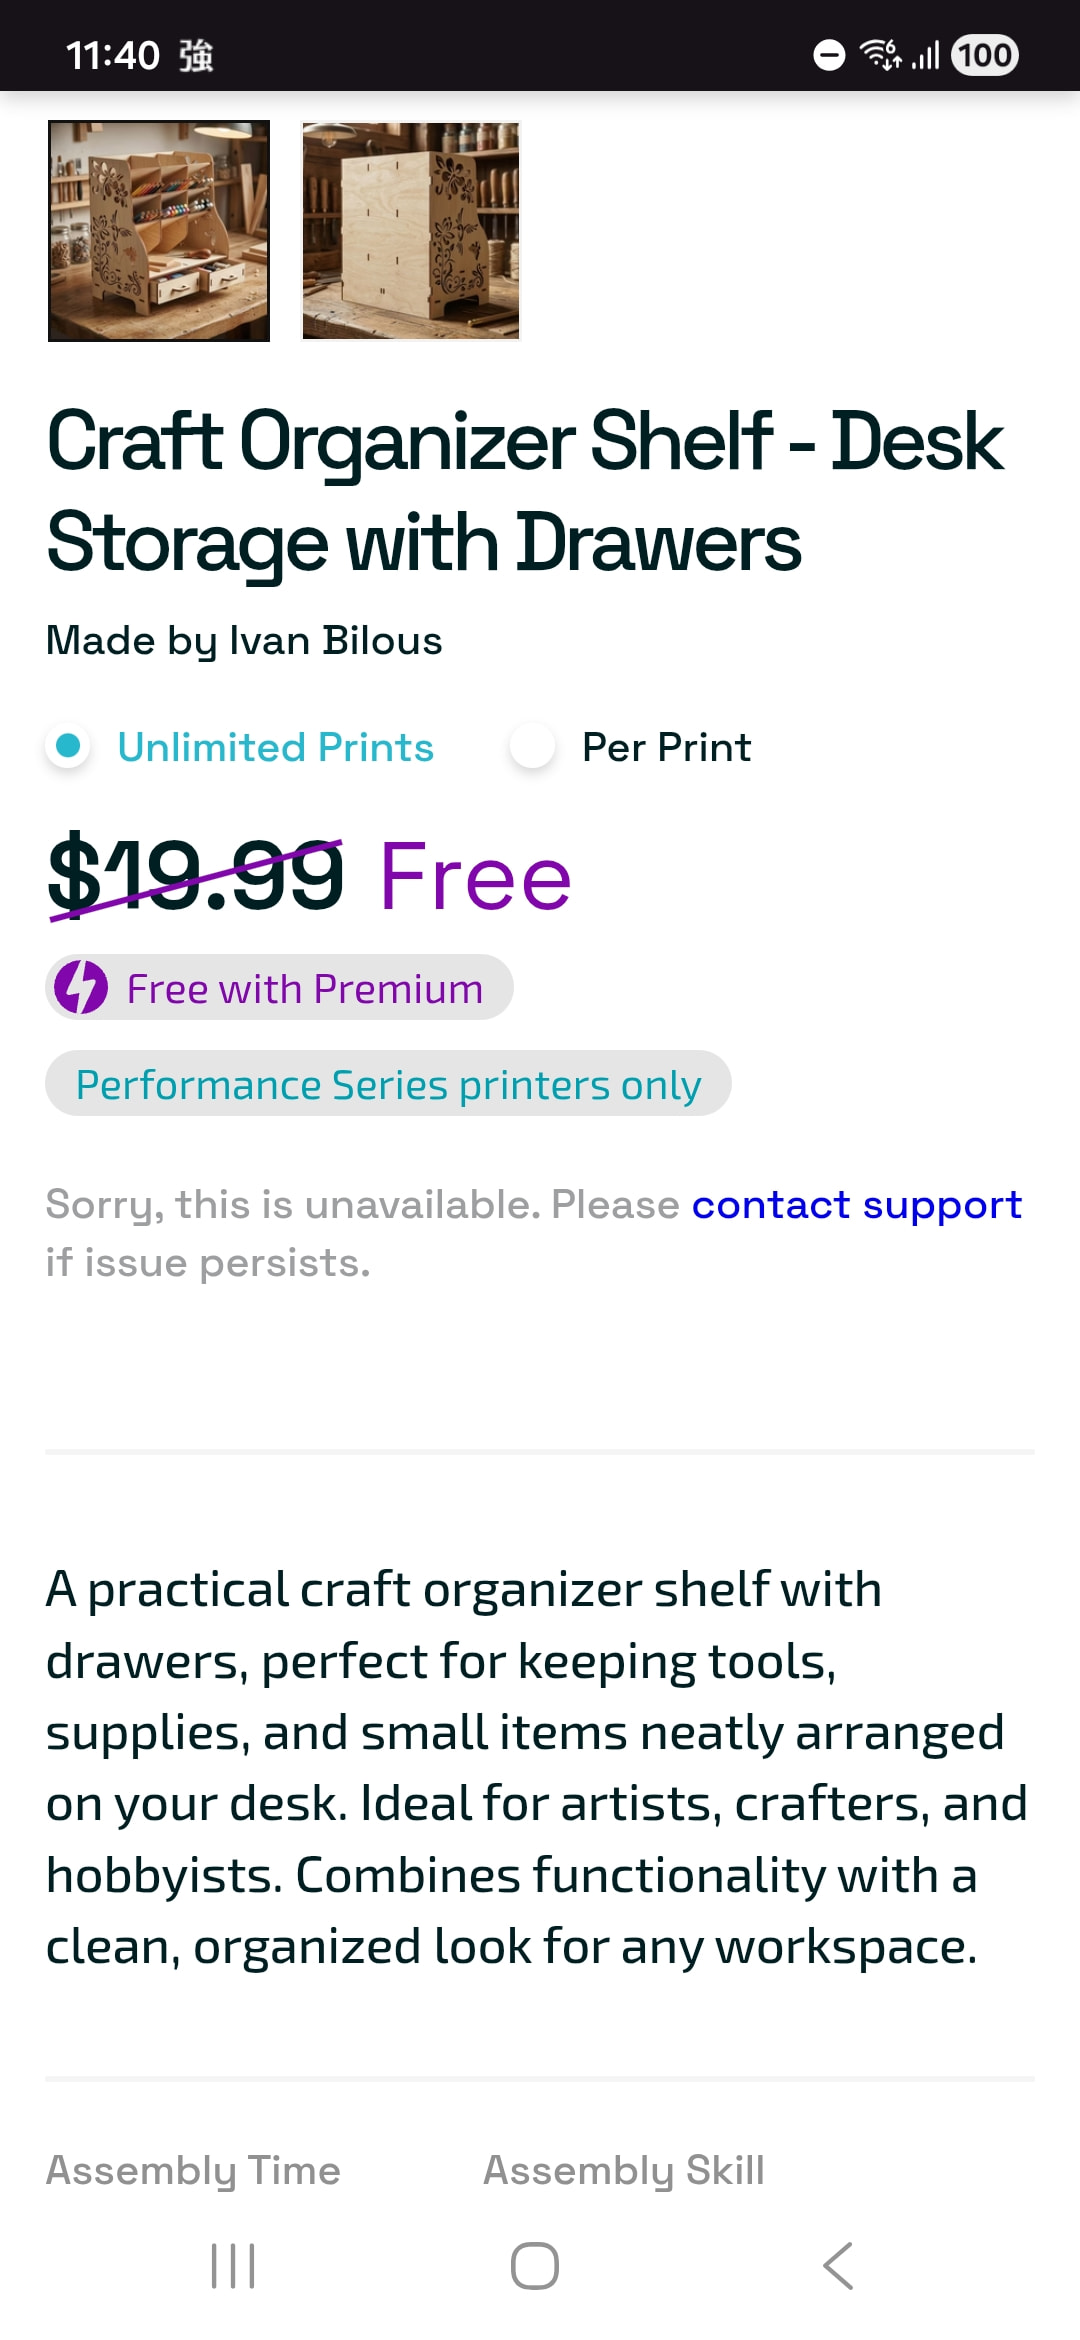Choose the Per Print option label

pos(666,747)
